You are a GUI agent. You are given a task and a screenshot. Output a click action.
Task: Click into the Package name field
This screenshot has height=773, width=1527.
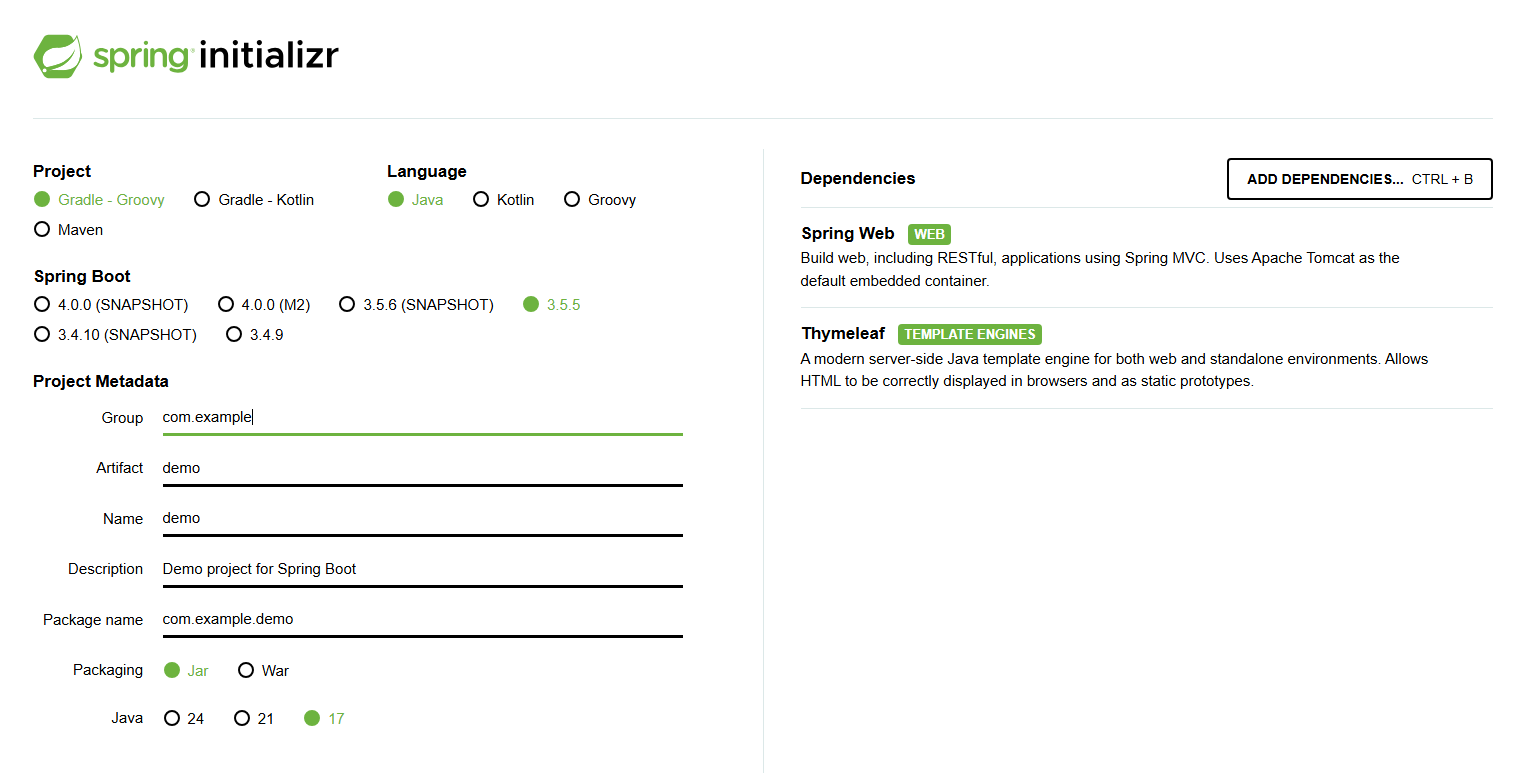423,619
